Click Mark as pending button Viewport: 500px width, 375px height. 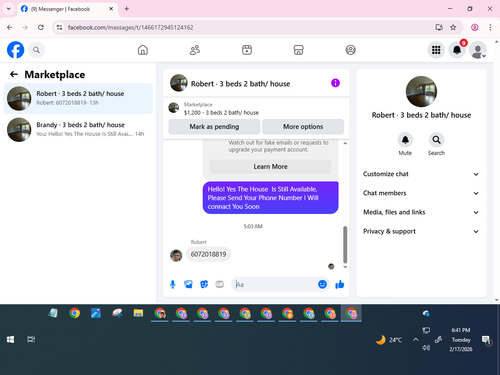pos(214,127)
